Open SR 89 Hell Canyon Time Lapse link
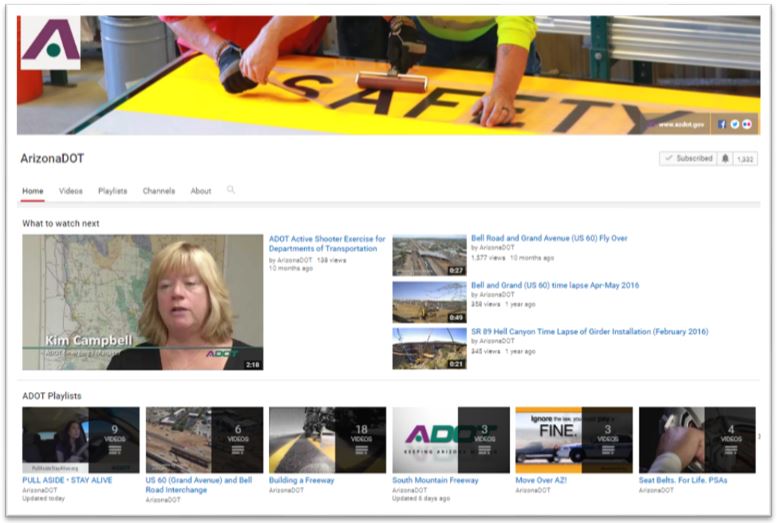This screenshot has height=523, width=777. (x=590, y=332)
